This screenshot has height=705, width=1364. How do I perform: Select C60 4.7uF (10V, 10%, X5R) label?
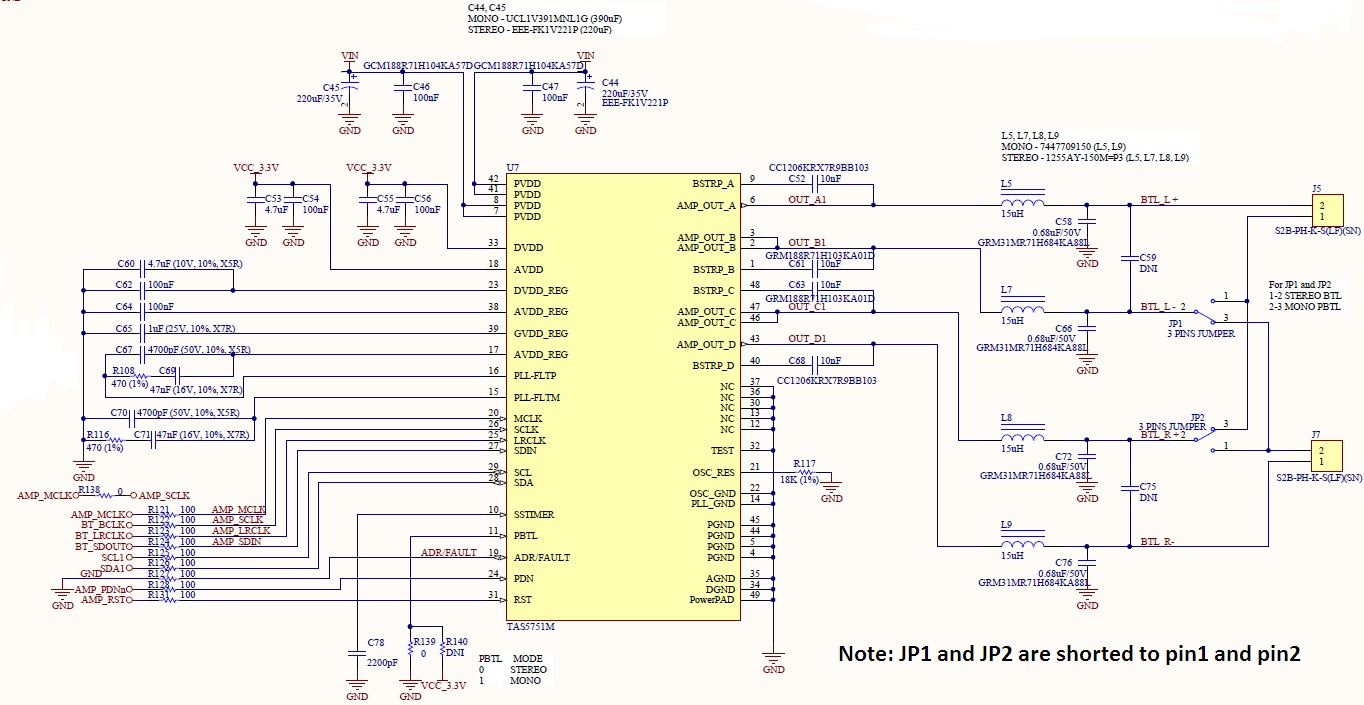click(195, 264)
